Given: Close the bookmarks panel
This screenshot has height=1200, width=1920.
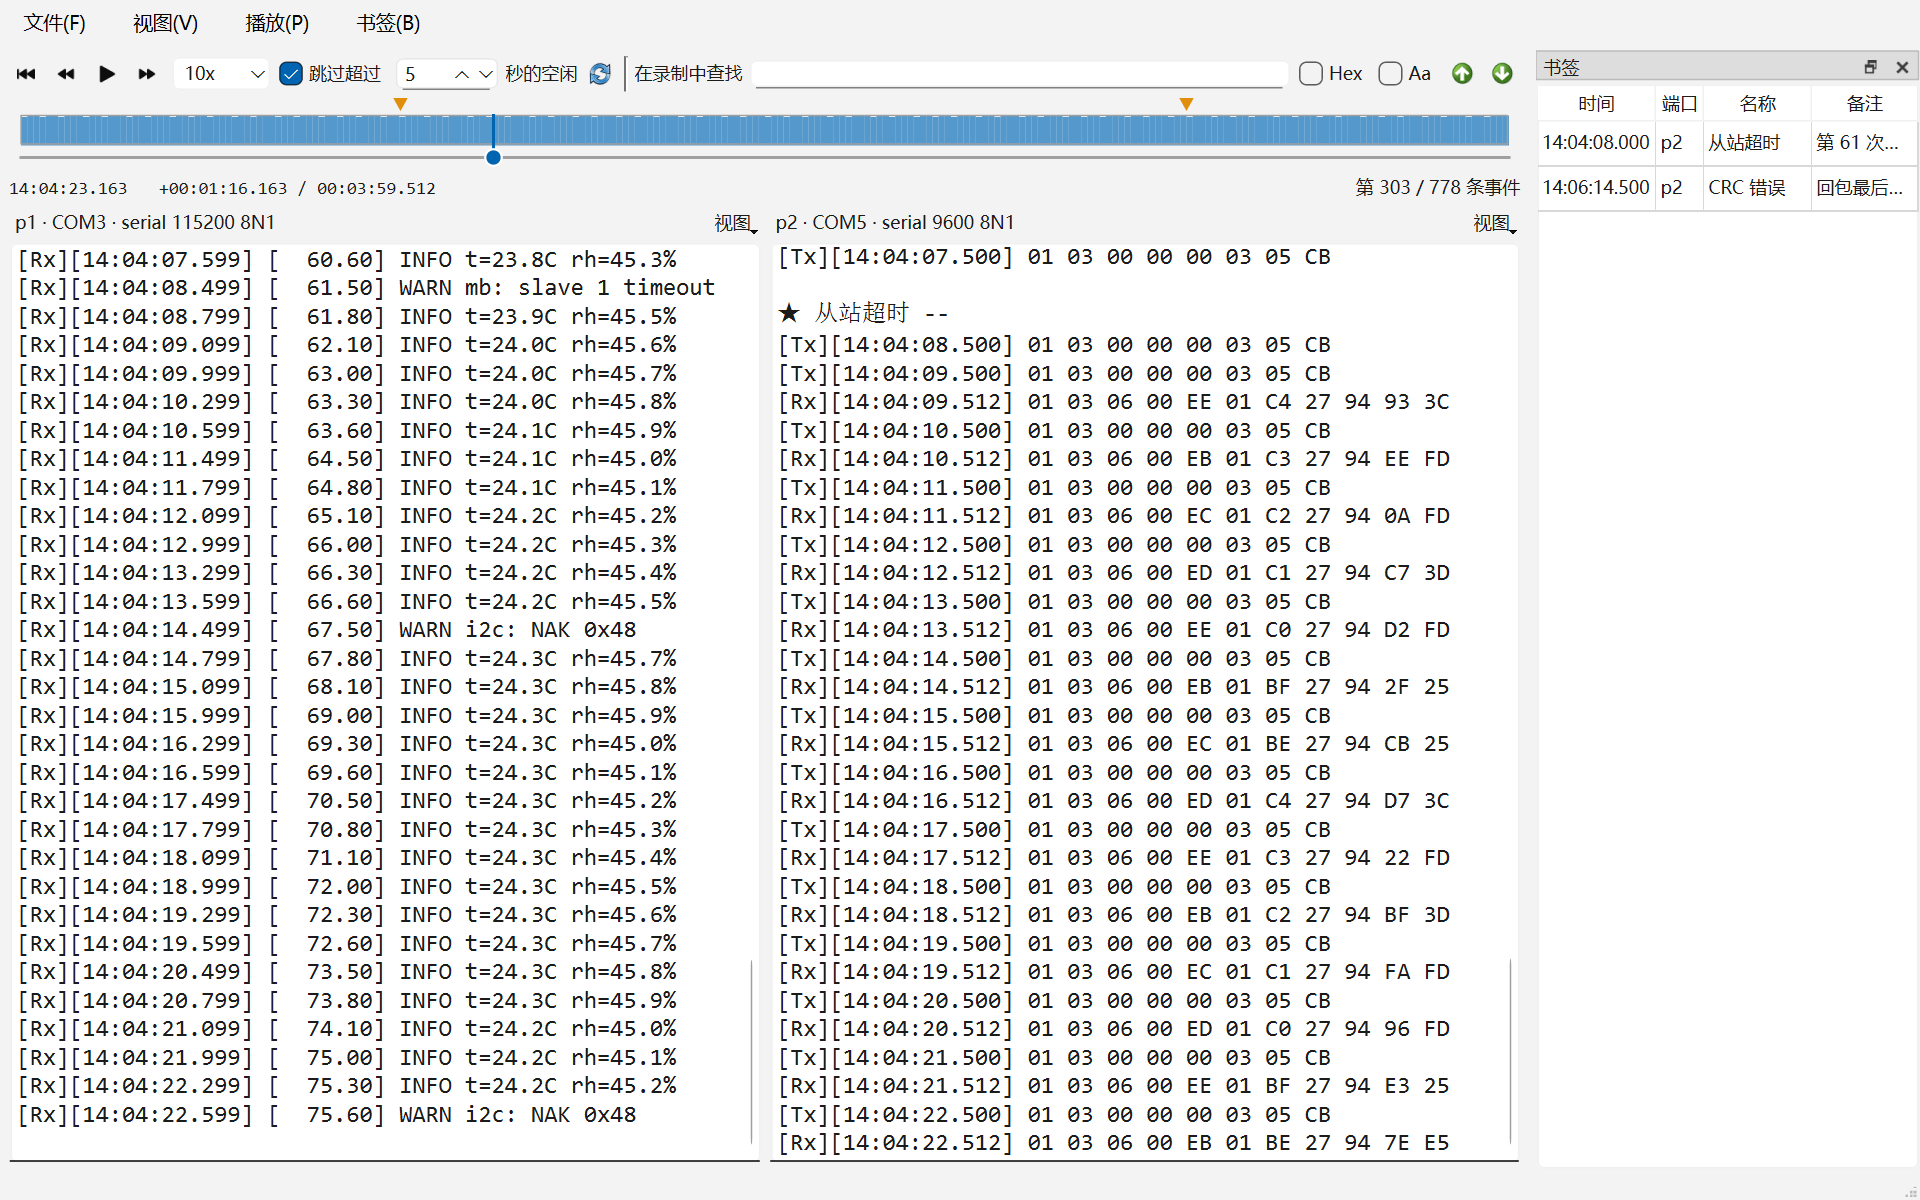Looking at the screenshot, I should point(1902,67).
